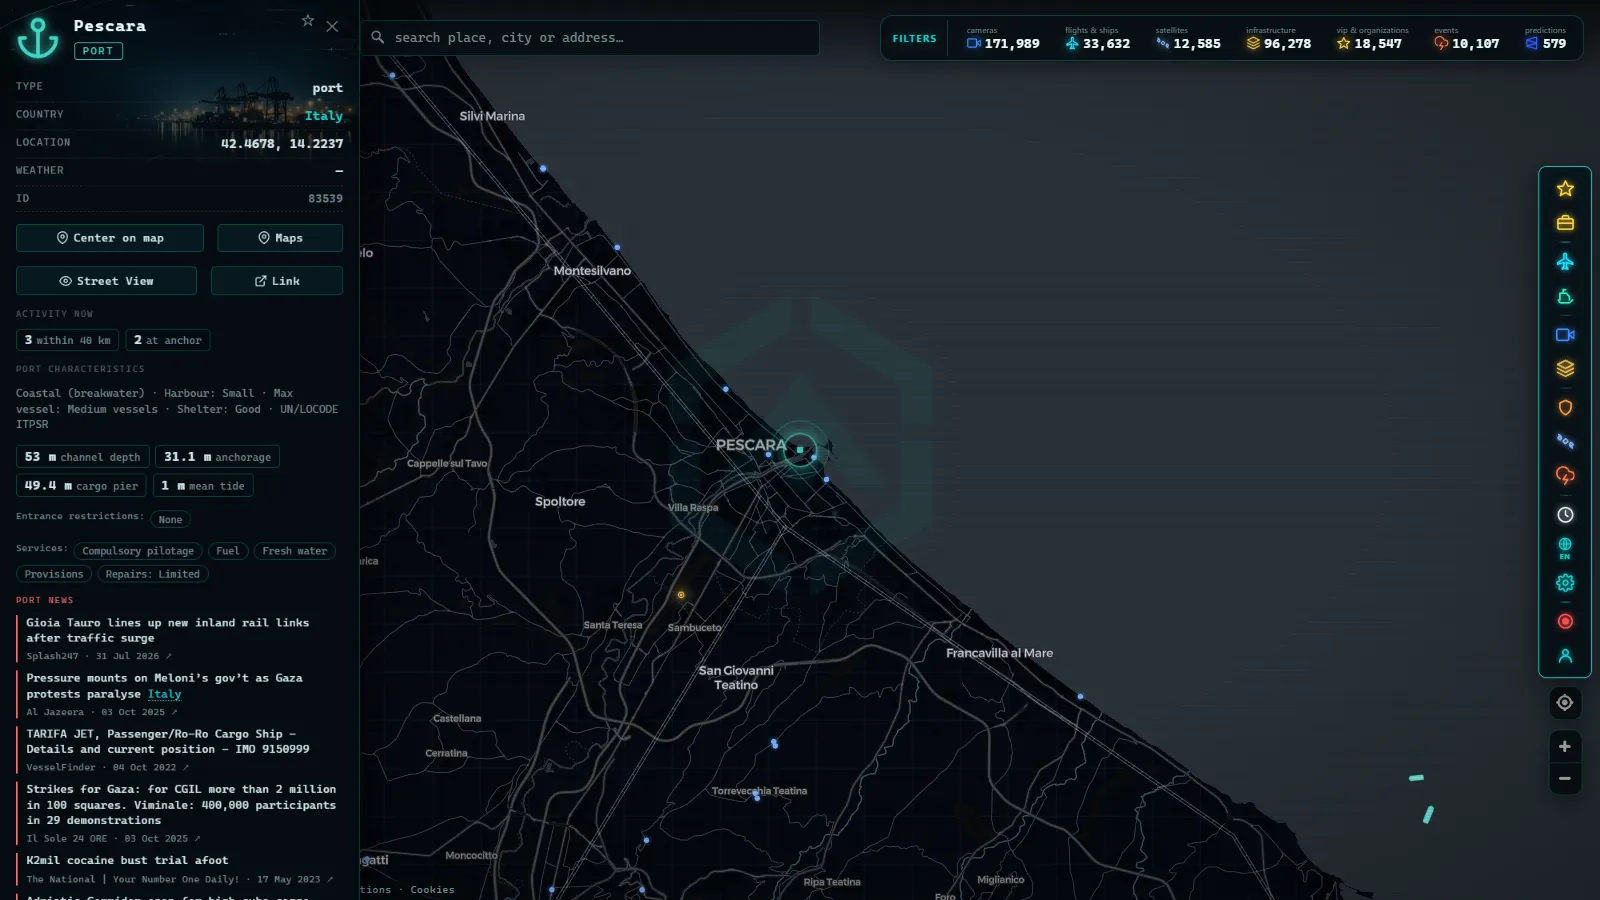
Task: Click the '2 at anchor' activity chip
Action: pos(167,340)
